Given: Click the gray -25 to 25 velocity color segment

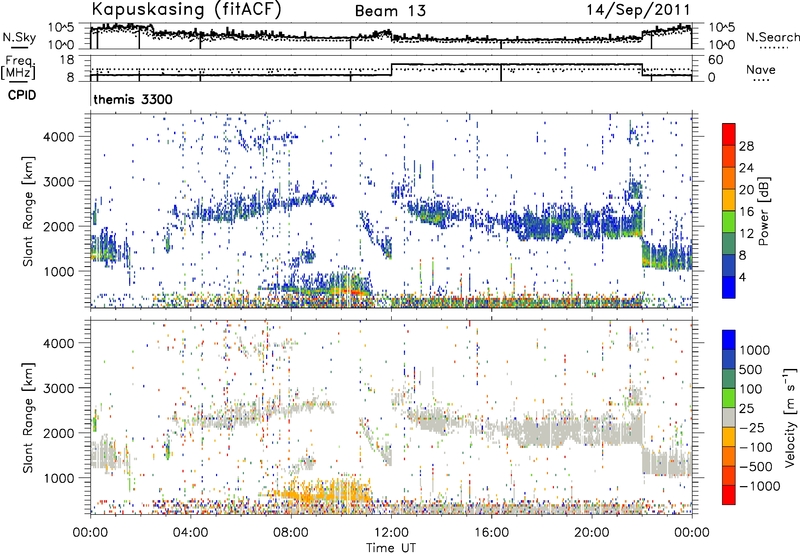Looking at the screenshot, I should 729,417.
